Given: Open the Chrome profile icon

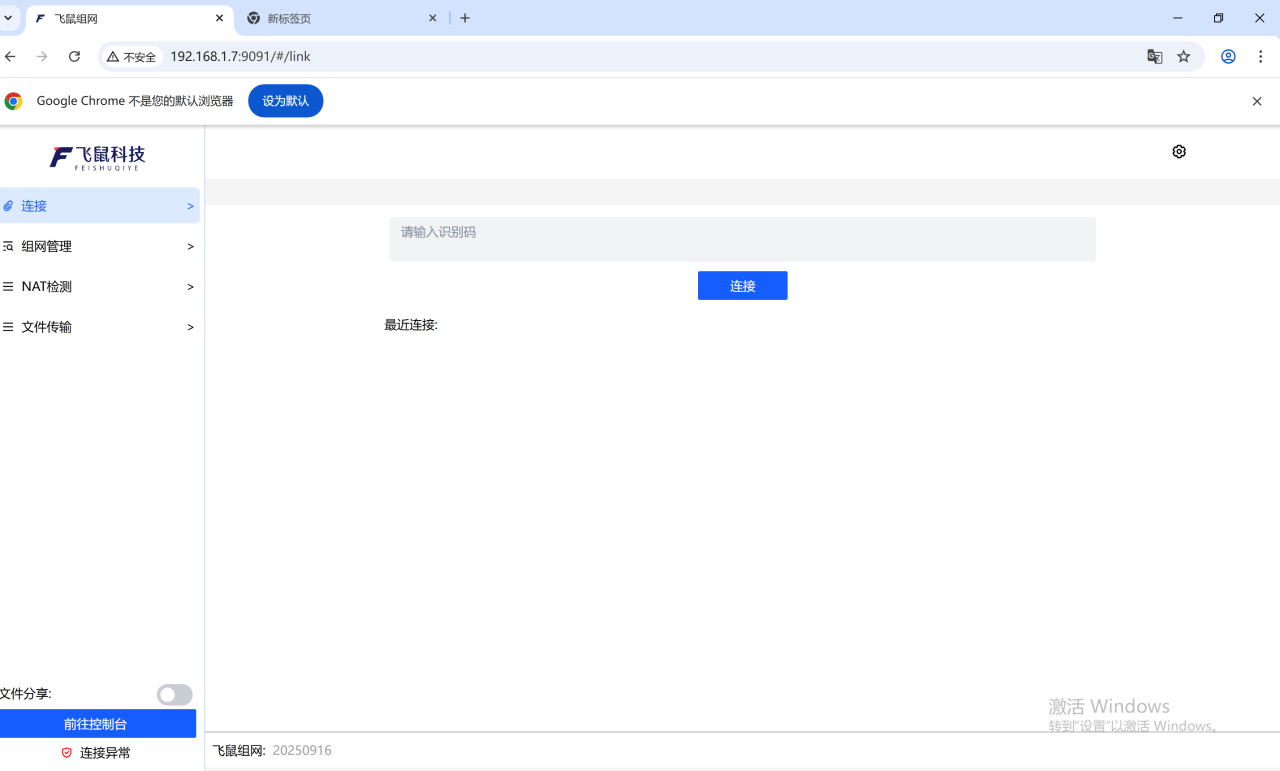Looking at the screenshot, I should click(1228, 57).
